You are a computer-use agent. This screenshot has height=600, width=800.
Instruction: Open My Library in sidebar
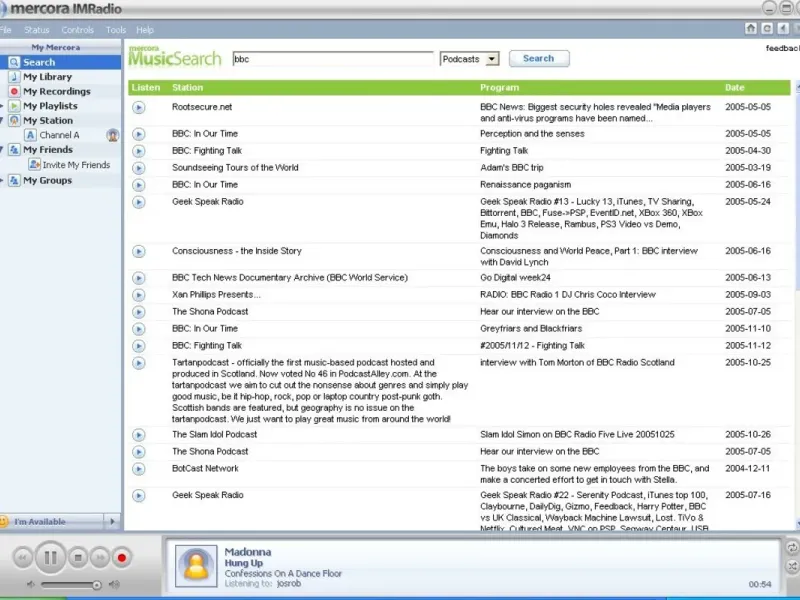[x=47, y=77]
